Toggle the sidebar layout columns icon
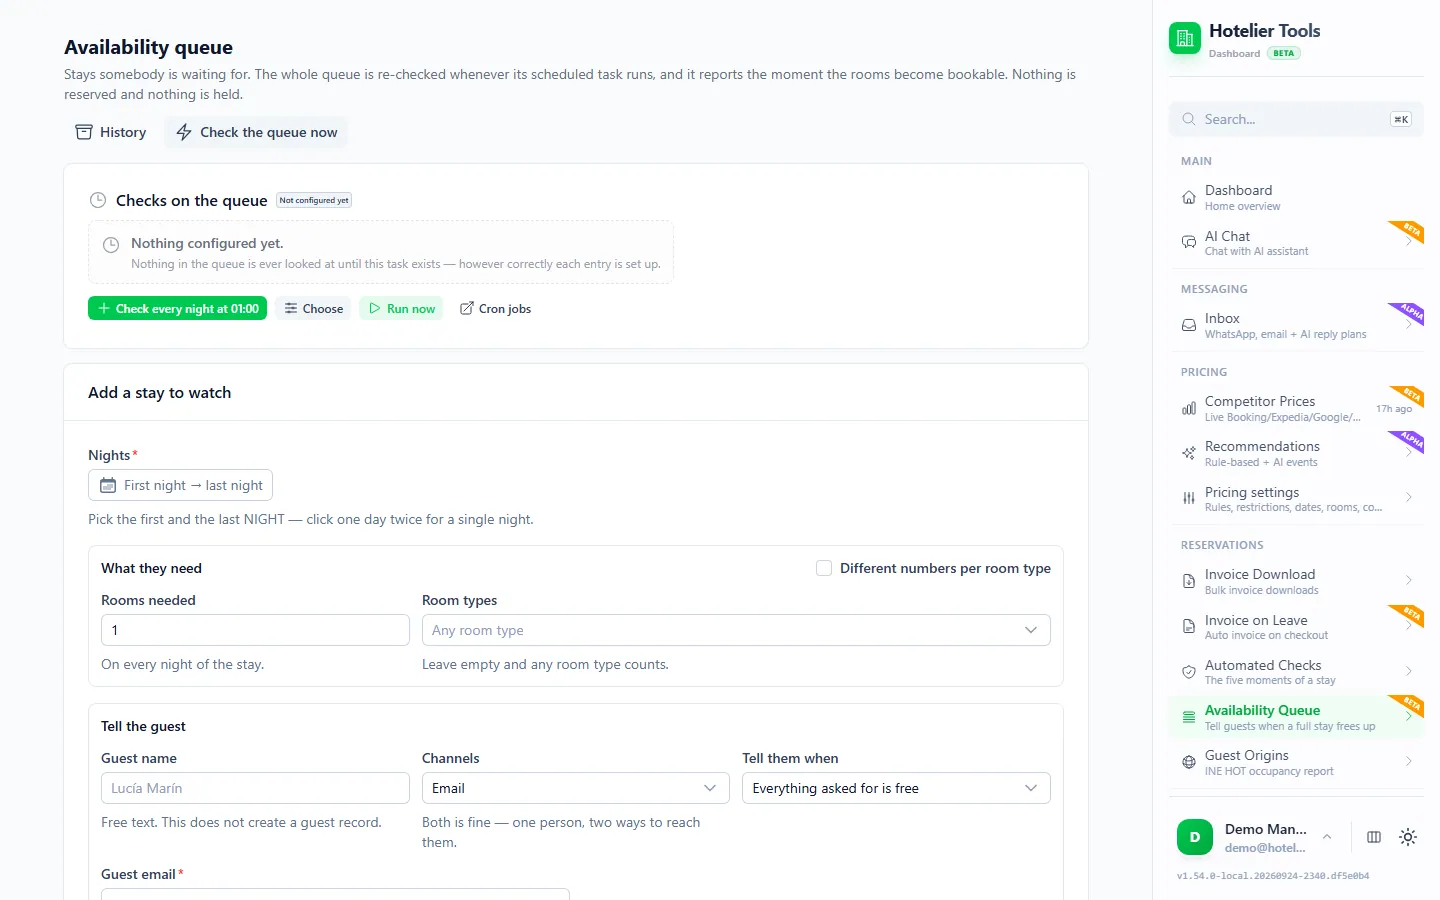 [x=1374, y=837]
